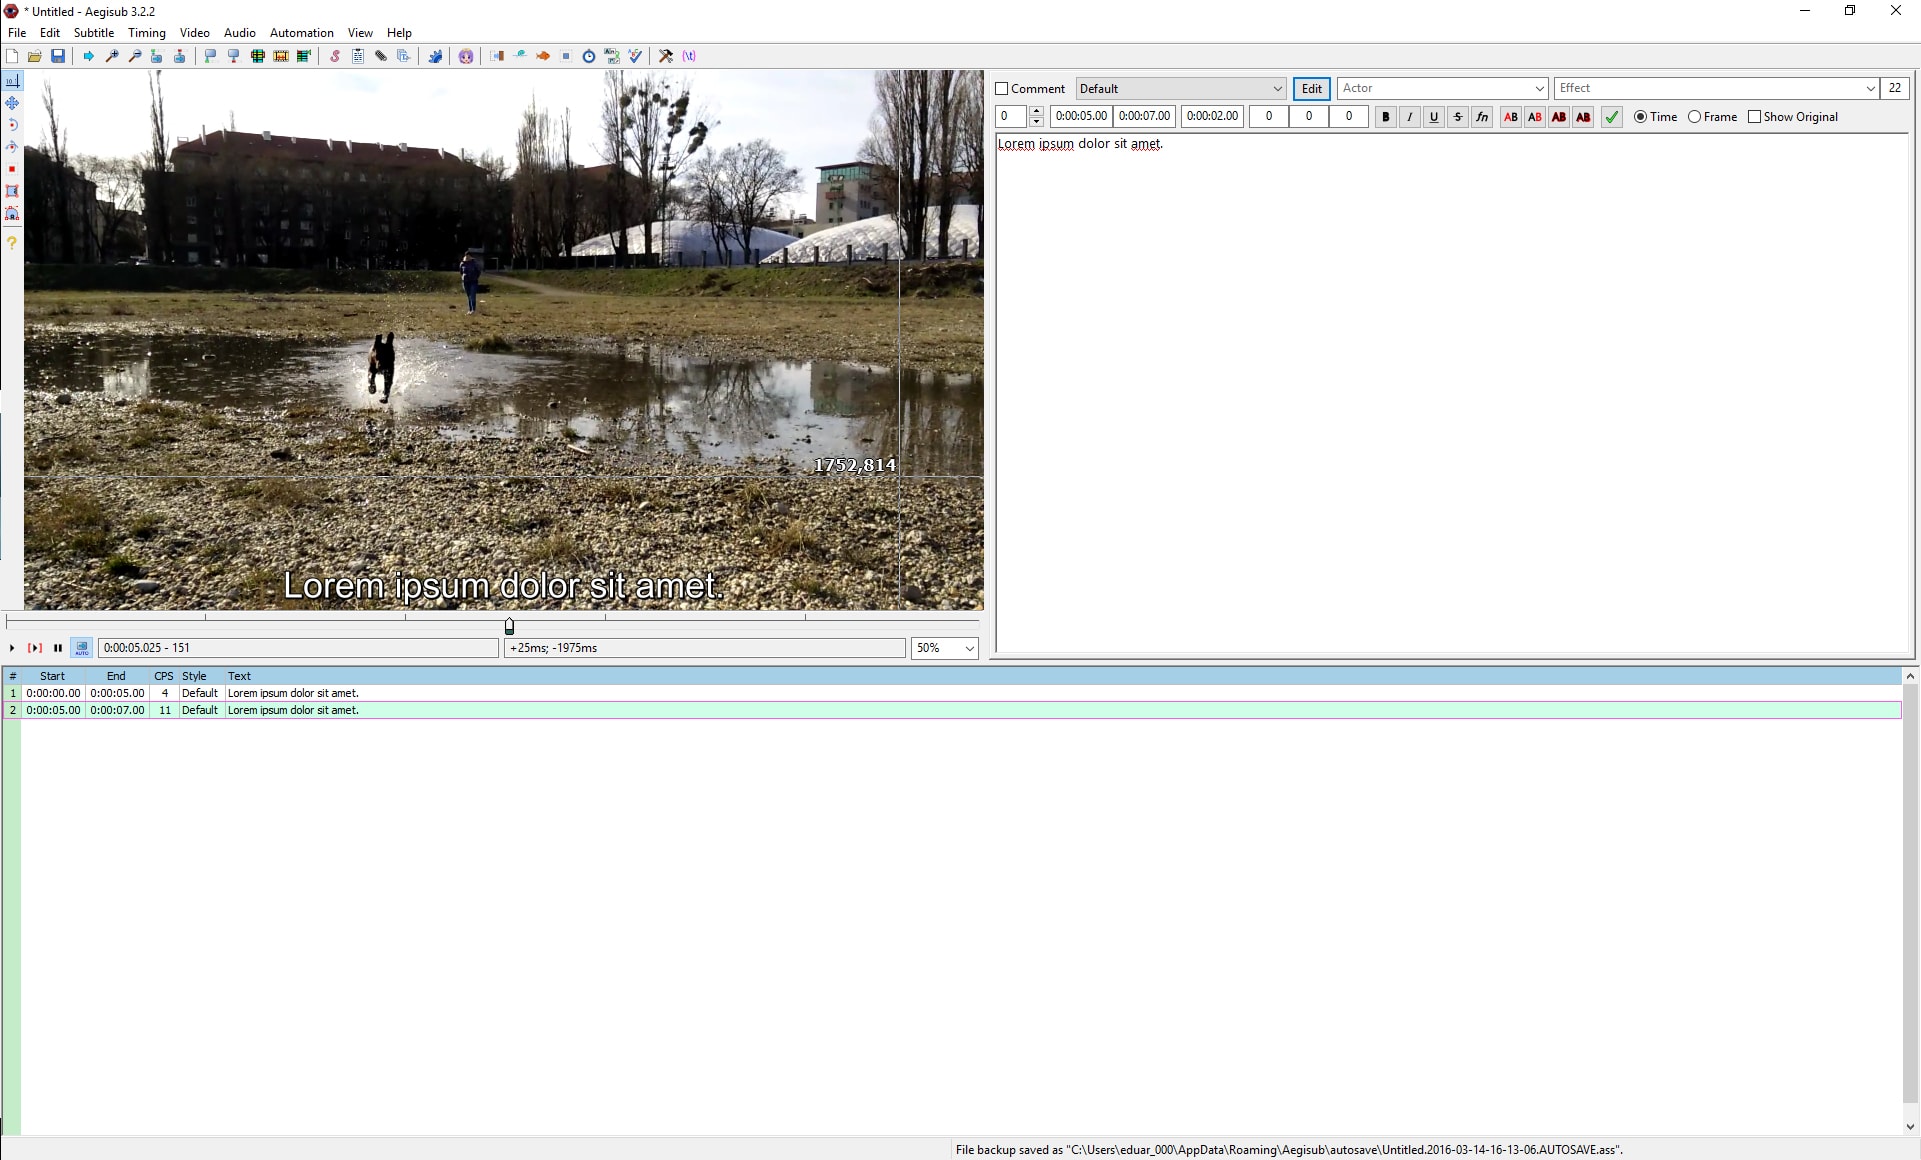This screenshot has height=1160, width=1921.
Task: Zoom video in with the magnifier plus icon
Action: tap(112, 56)
